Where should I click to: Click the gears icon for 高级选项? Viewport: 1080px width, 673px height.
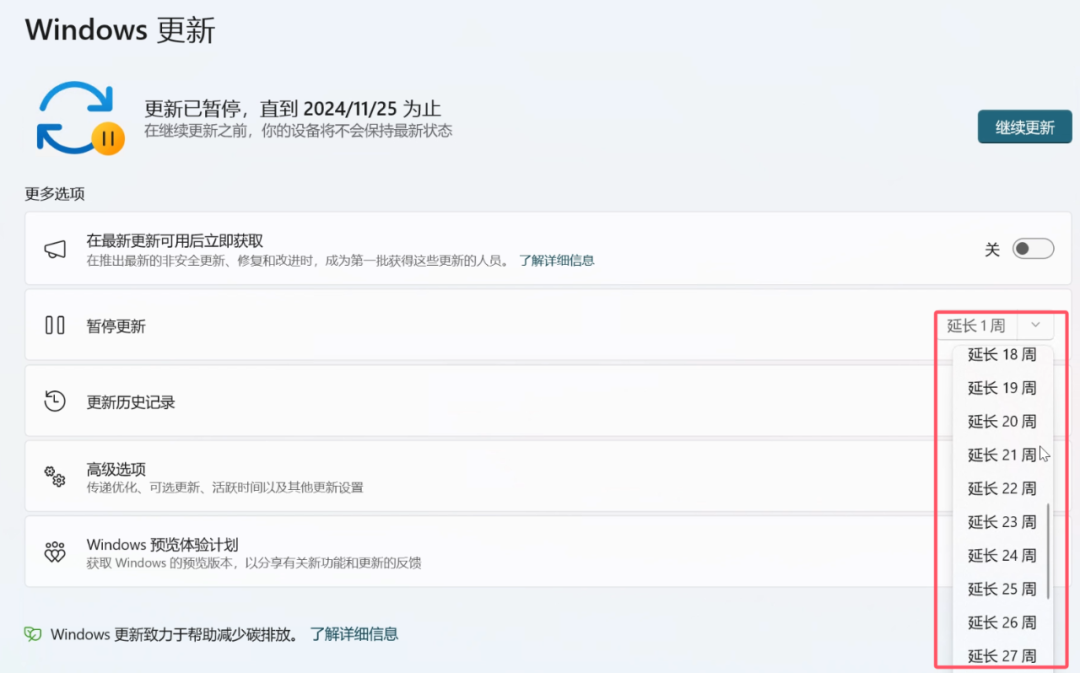click(x=55, y=477)
